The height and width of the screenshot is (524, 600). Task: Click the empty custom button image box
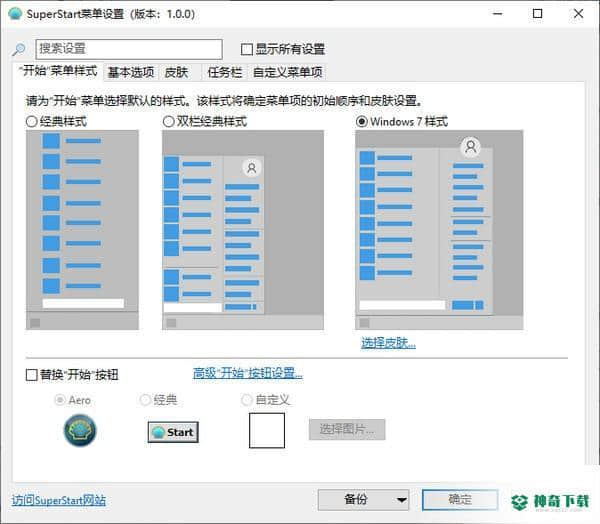click(267, 430)
